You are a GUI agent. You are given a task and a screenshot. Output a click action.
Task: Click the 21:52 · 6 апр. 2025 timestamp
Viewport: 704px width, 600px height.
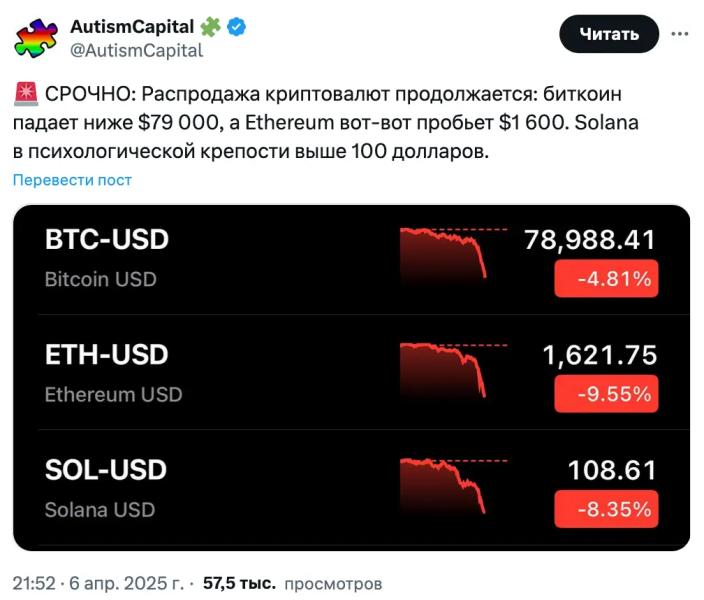tap(97, 582)
